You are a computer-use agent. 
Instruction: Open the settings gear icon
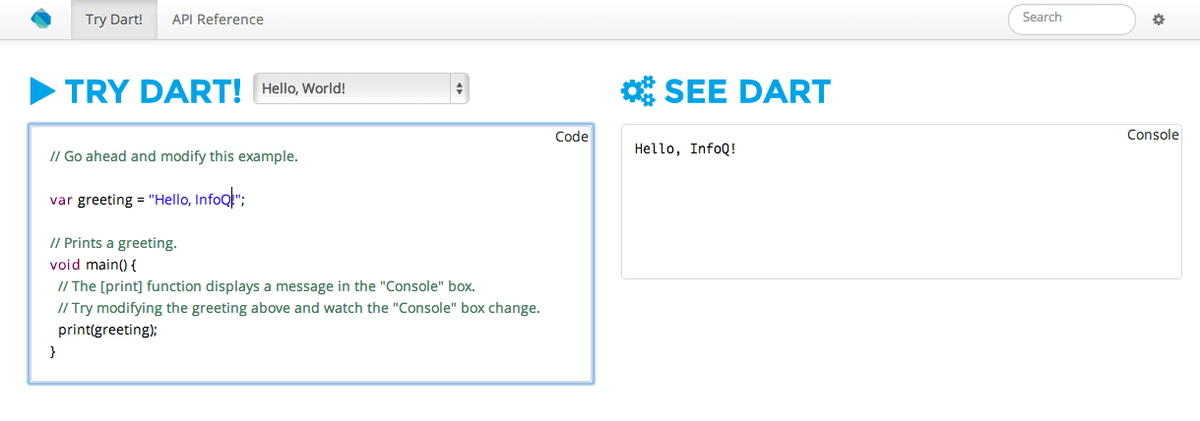(x=1159, y=19)
